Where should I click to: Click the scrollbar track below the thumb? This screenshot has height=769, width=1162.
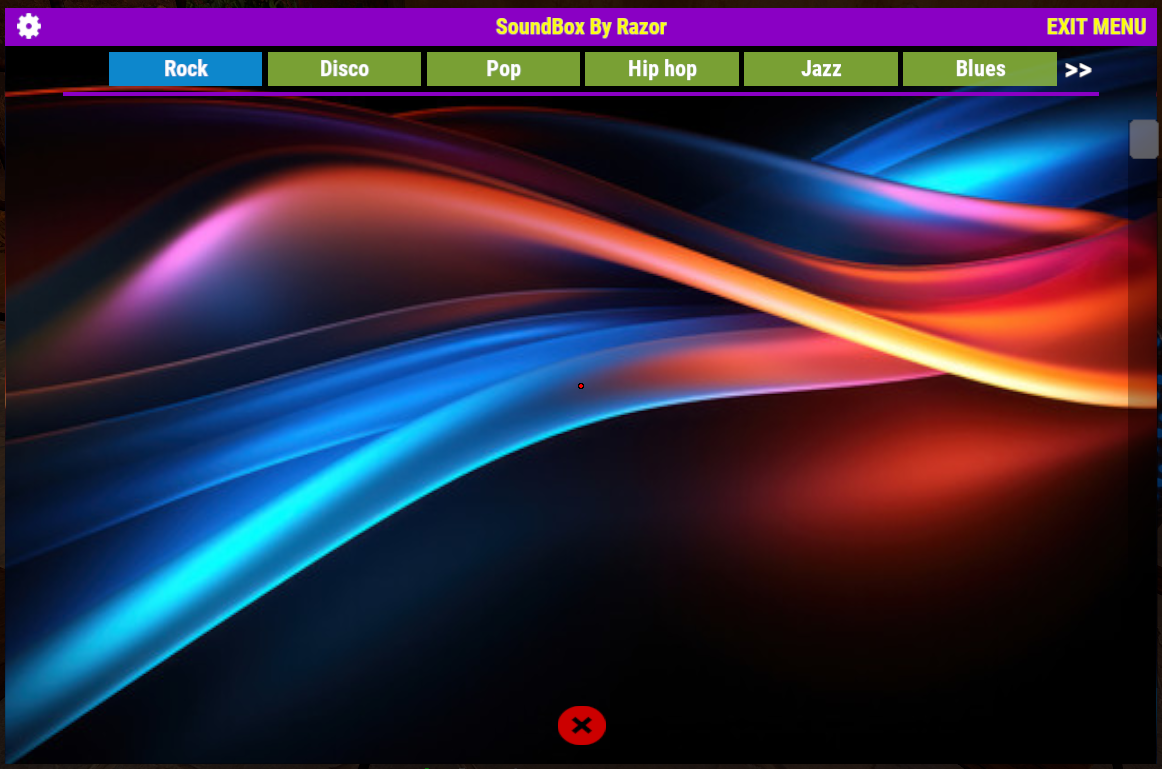(1143, 450)
